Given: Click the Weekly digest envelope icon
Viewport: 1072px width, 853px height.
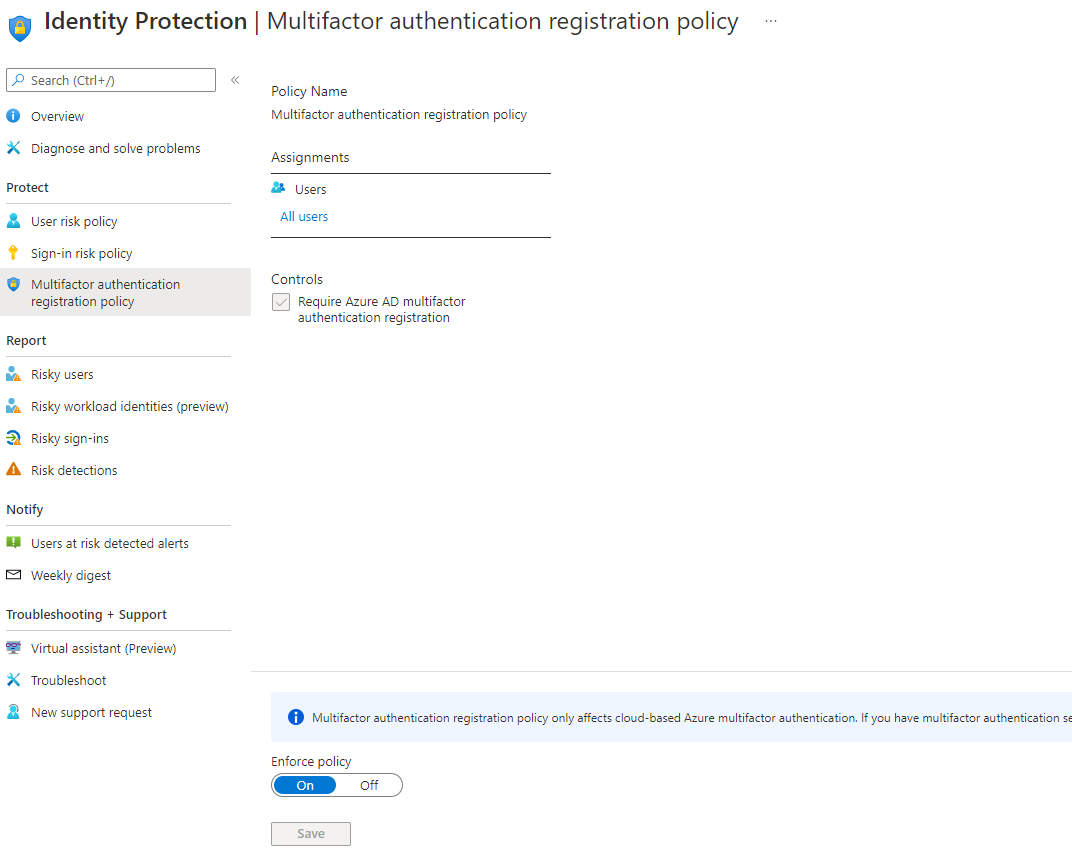Looking at the screenshot, I should click(13, 575).
